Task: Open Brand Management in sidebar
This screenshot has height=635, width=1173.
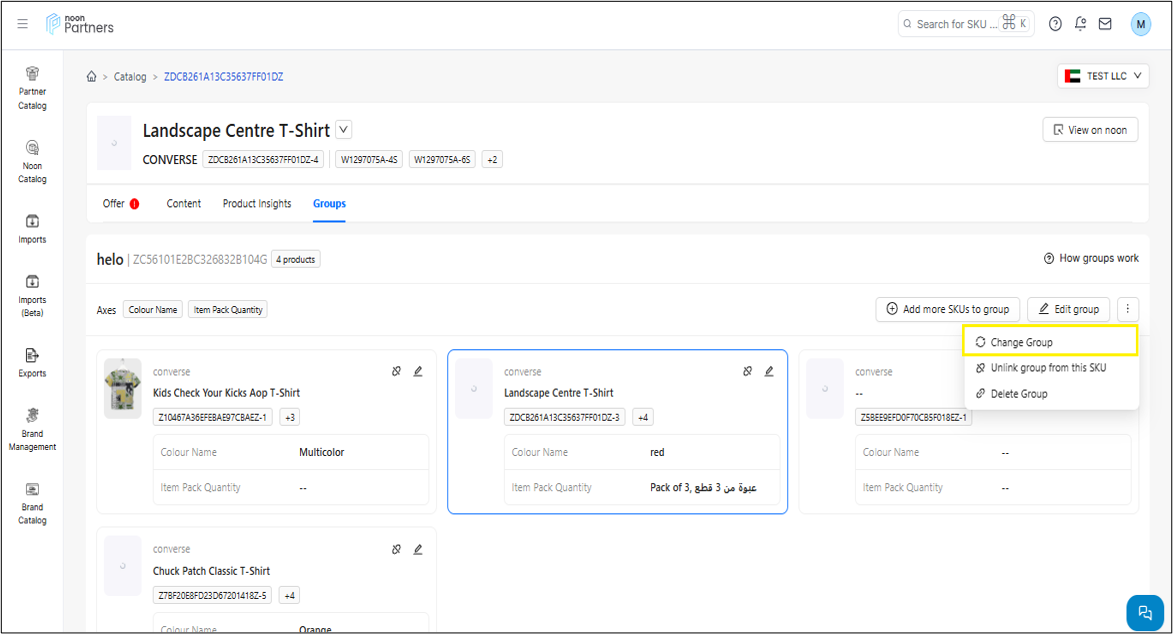Action: [32, 430]
